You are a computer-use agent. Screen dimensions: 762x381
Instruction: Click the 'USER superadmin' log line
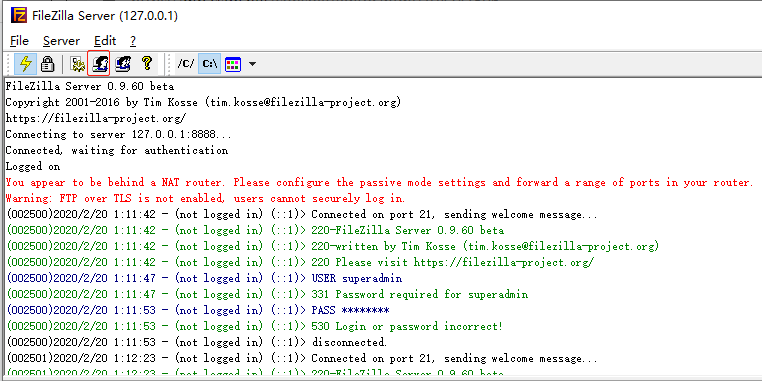[205, 278]
